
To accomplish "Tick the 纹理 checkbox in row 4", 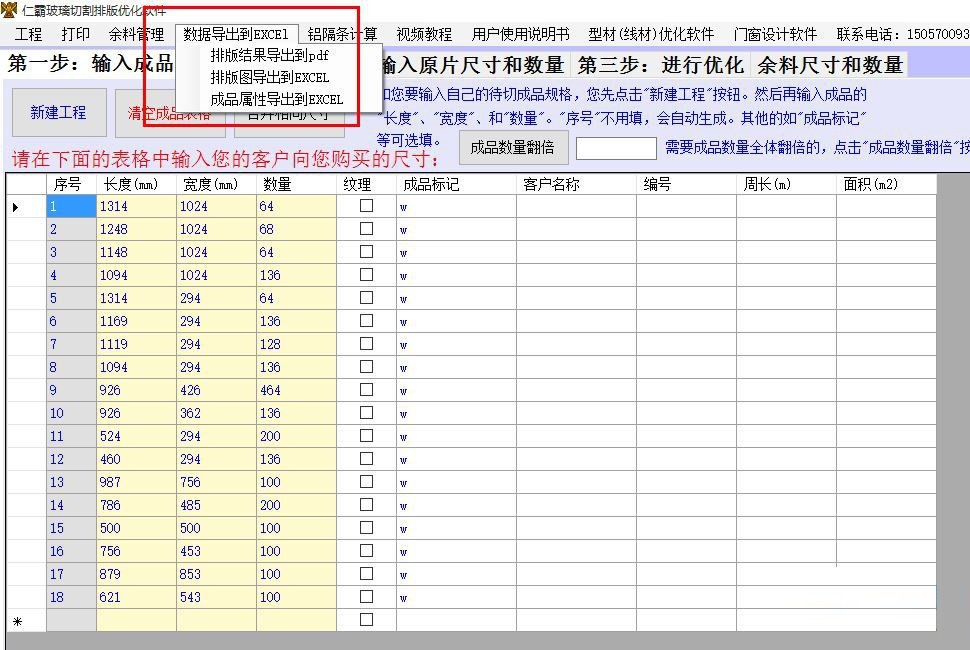I will pos(366,275).
